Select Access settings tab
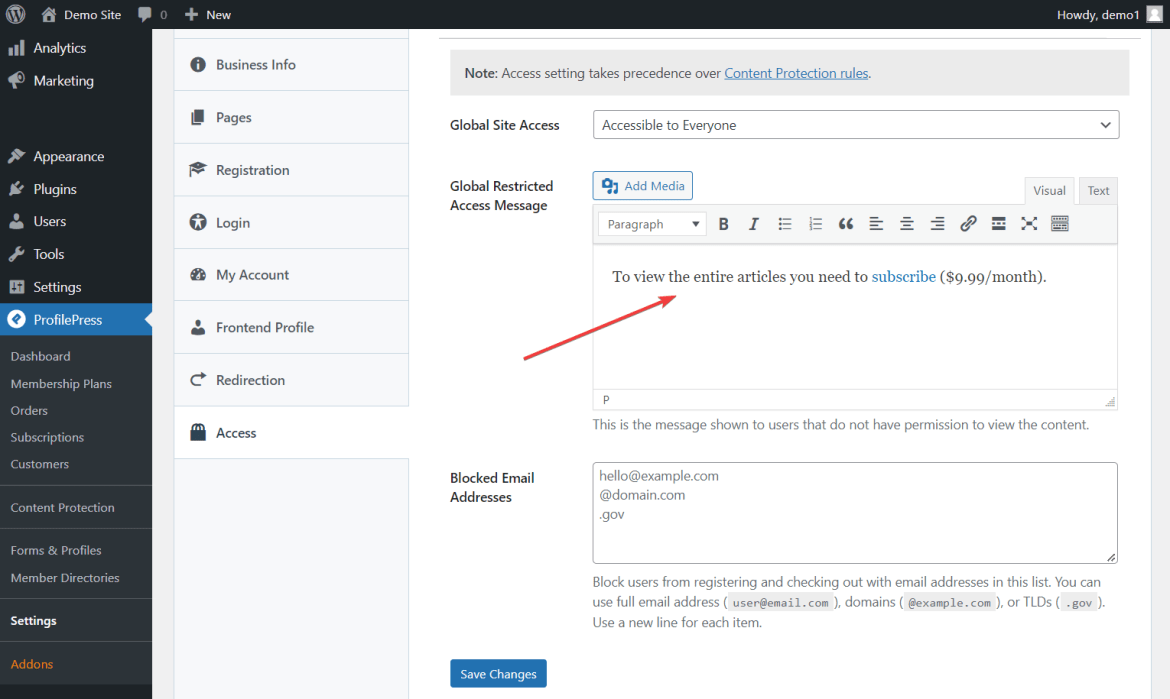 pyautogui.click(x=291, y=433)
